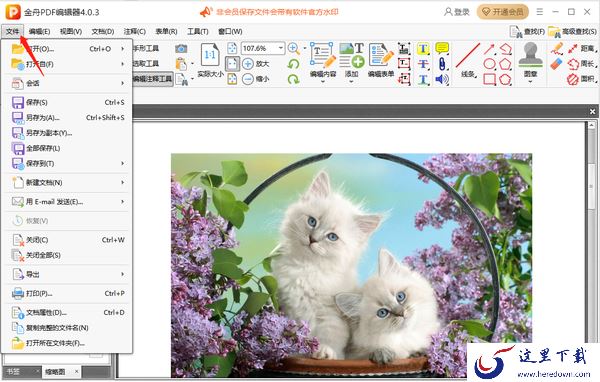The height and width of the screenshot is (382, 600).
Task: Open the 视图(V) menu
Action: coord(71,31)
